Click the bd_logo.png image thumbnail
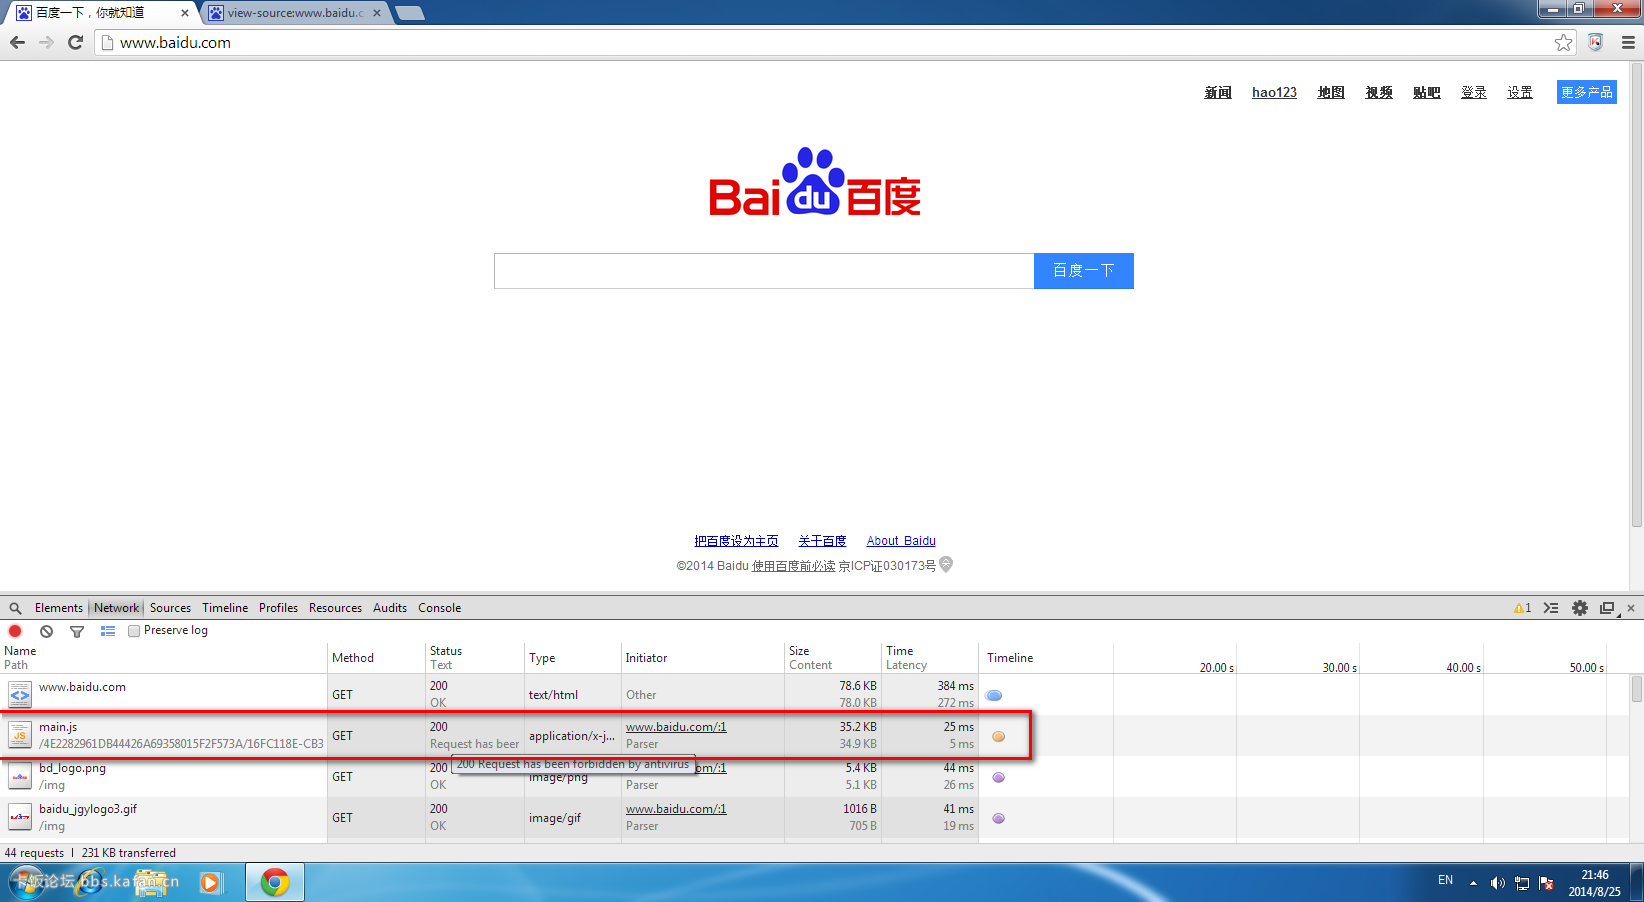1644x902 pixels. point(19,776)
